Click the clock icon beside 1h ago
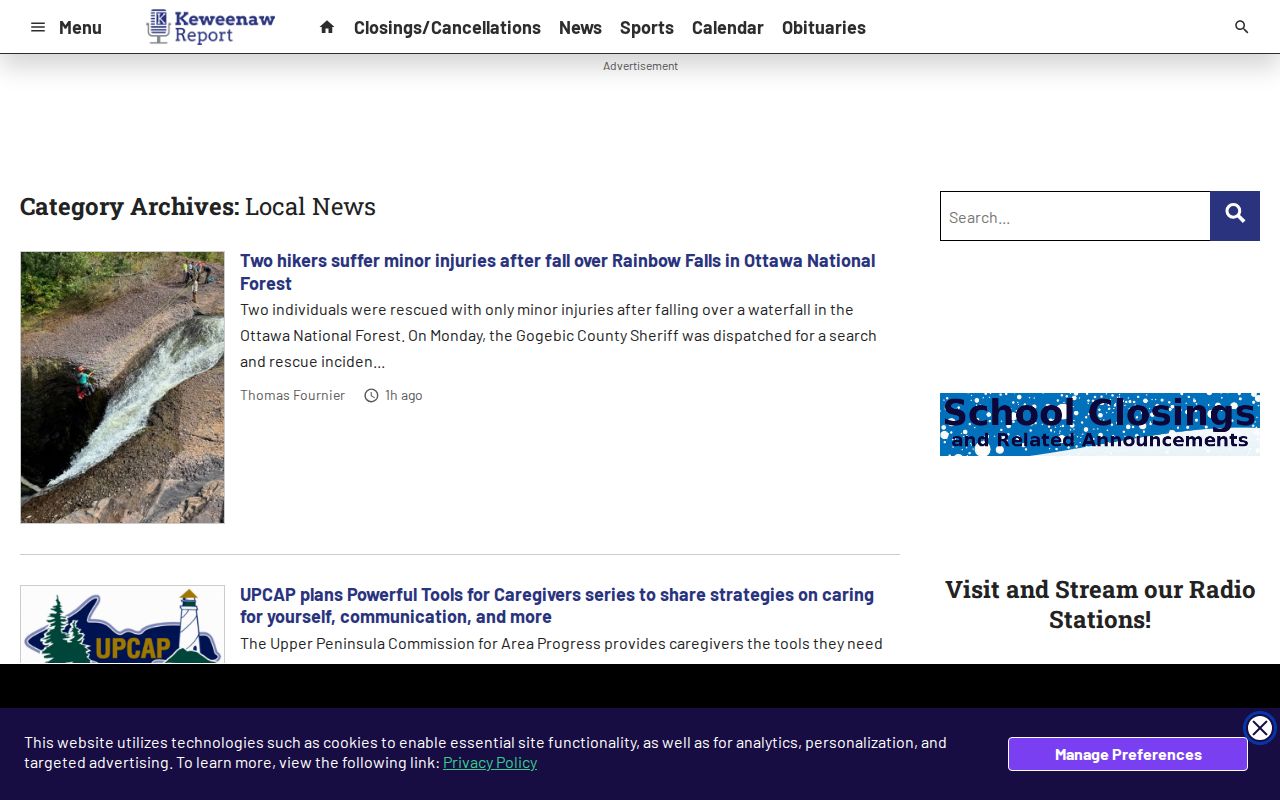Screen dimensions: 1280x800 point(371,395)
